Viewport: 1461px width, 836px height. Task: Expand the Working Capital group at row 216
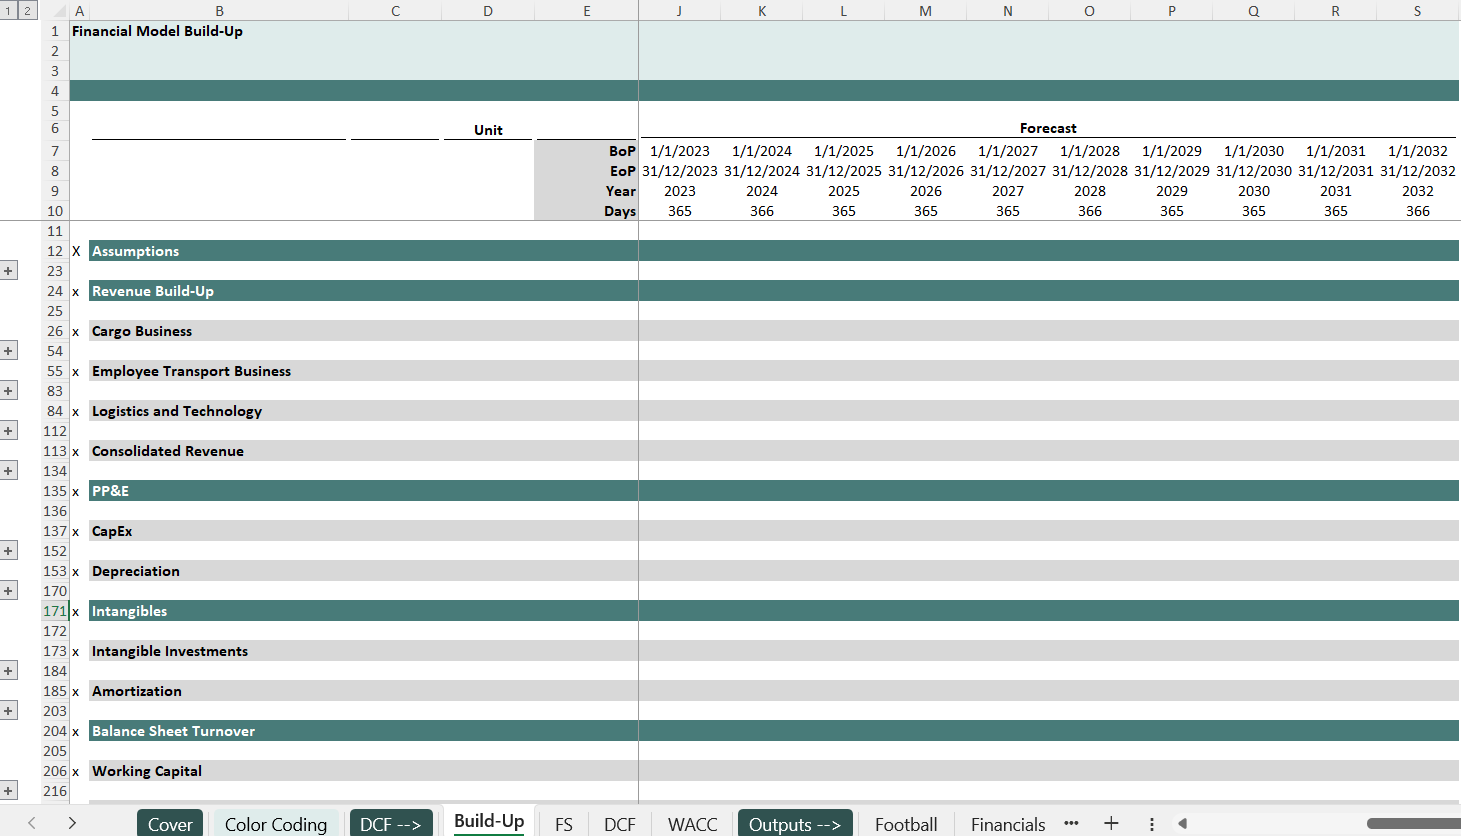[x=8, y=791]
